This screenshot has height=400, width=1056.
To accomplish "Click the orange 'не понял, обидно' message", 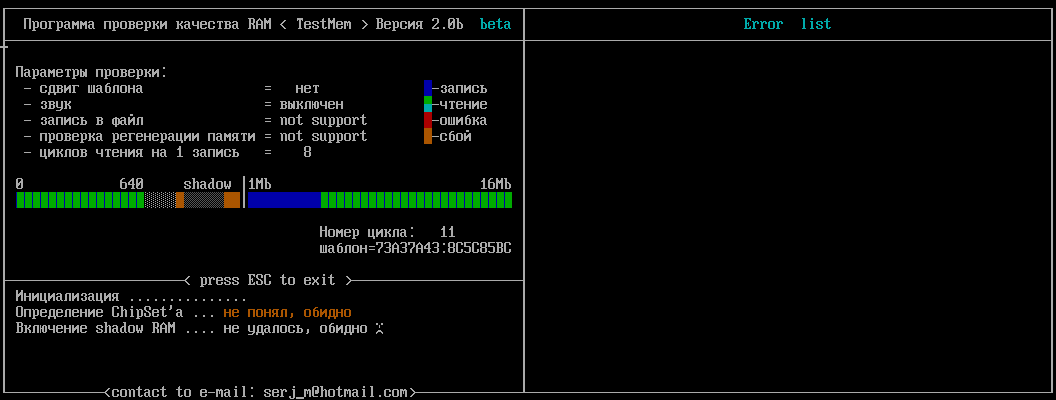I will (x=288, y=313).
